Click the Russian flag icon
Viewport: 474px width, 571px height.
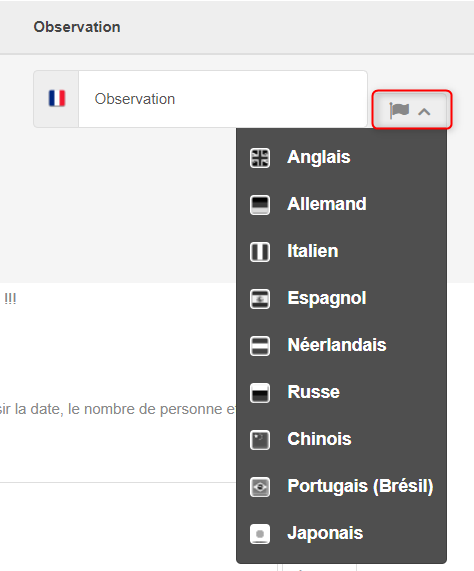[x=260, y=393]
